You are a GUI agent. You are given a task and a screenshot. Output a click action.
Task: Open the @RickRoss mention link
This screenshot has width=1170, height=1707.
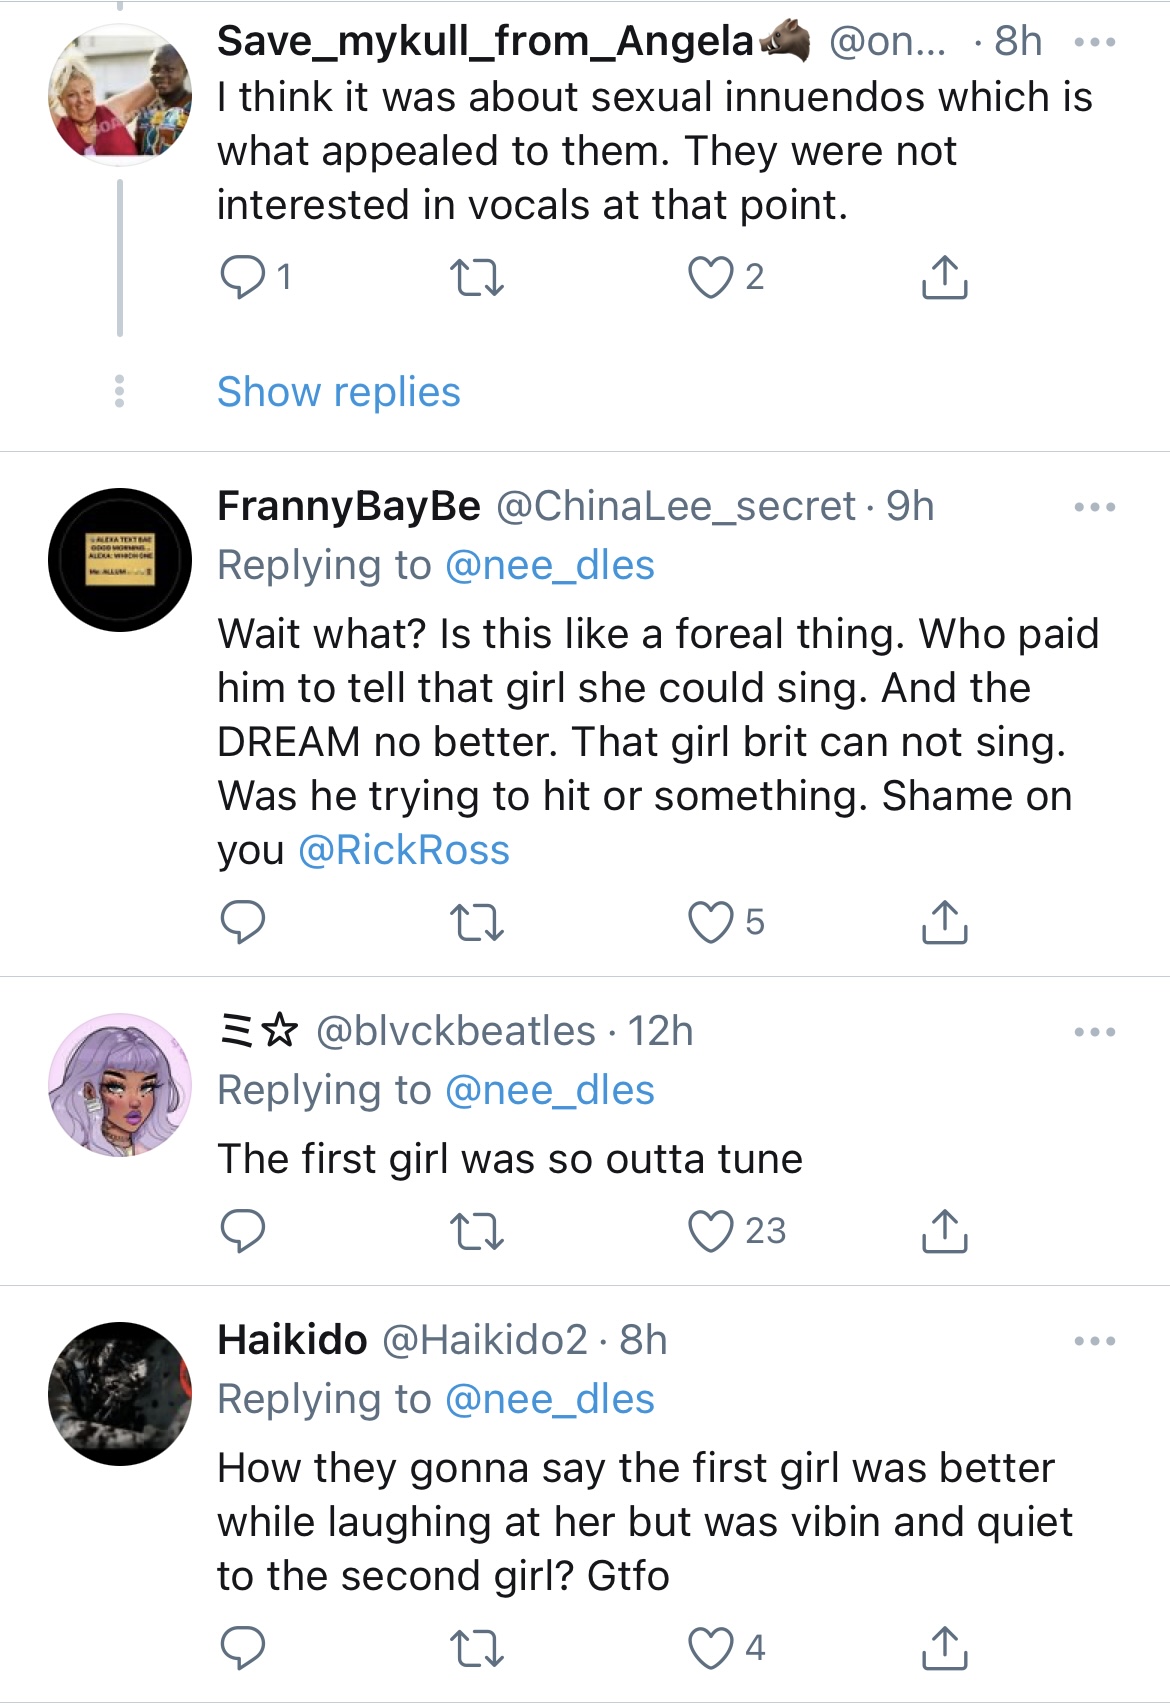404,850
